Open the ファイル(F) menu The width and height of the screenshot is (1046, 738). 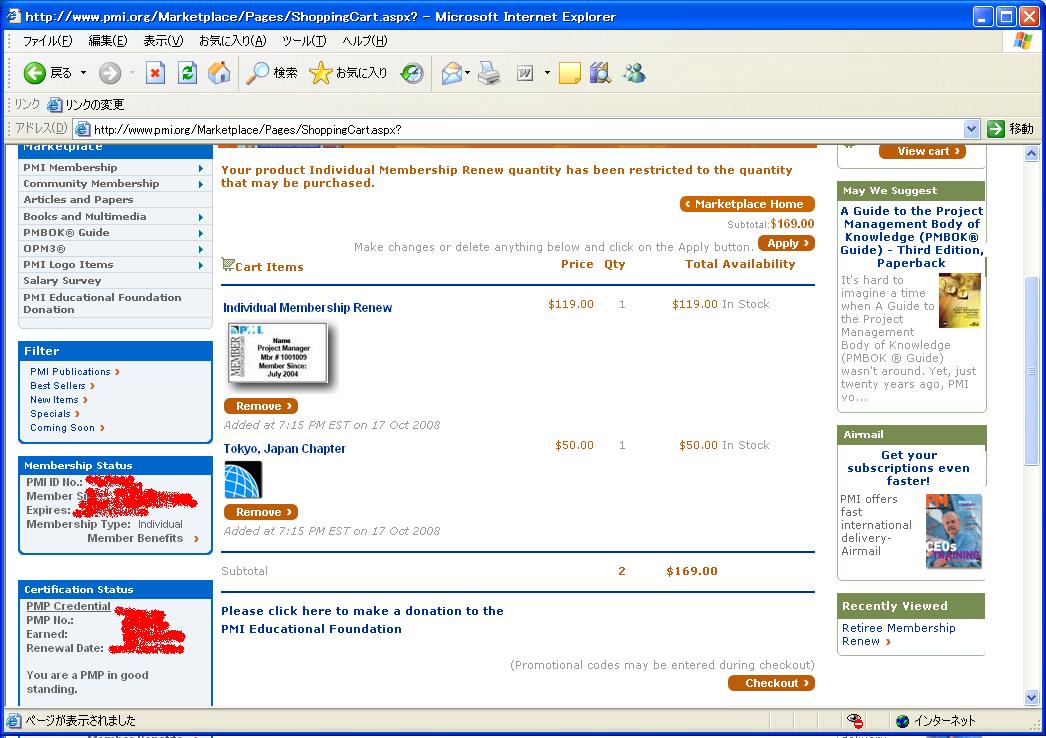tap(47, 41)
